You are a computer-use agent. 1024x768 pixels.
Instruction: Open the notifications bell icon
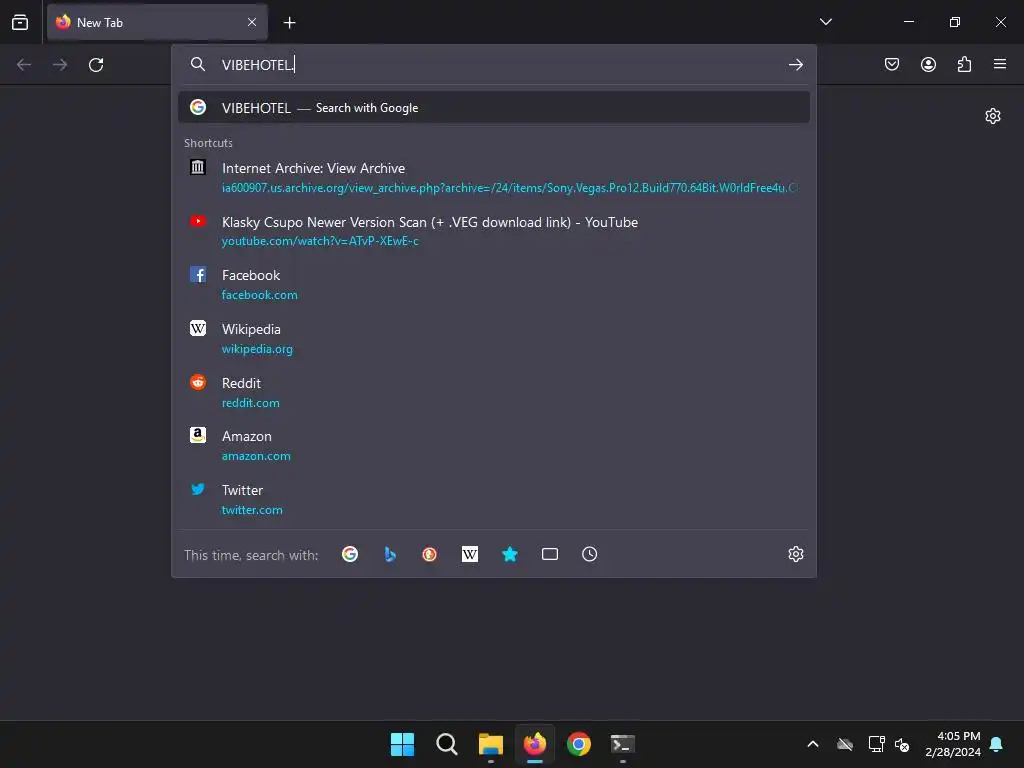click(997, 744)
